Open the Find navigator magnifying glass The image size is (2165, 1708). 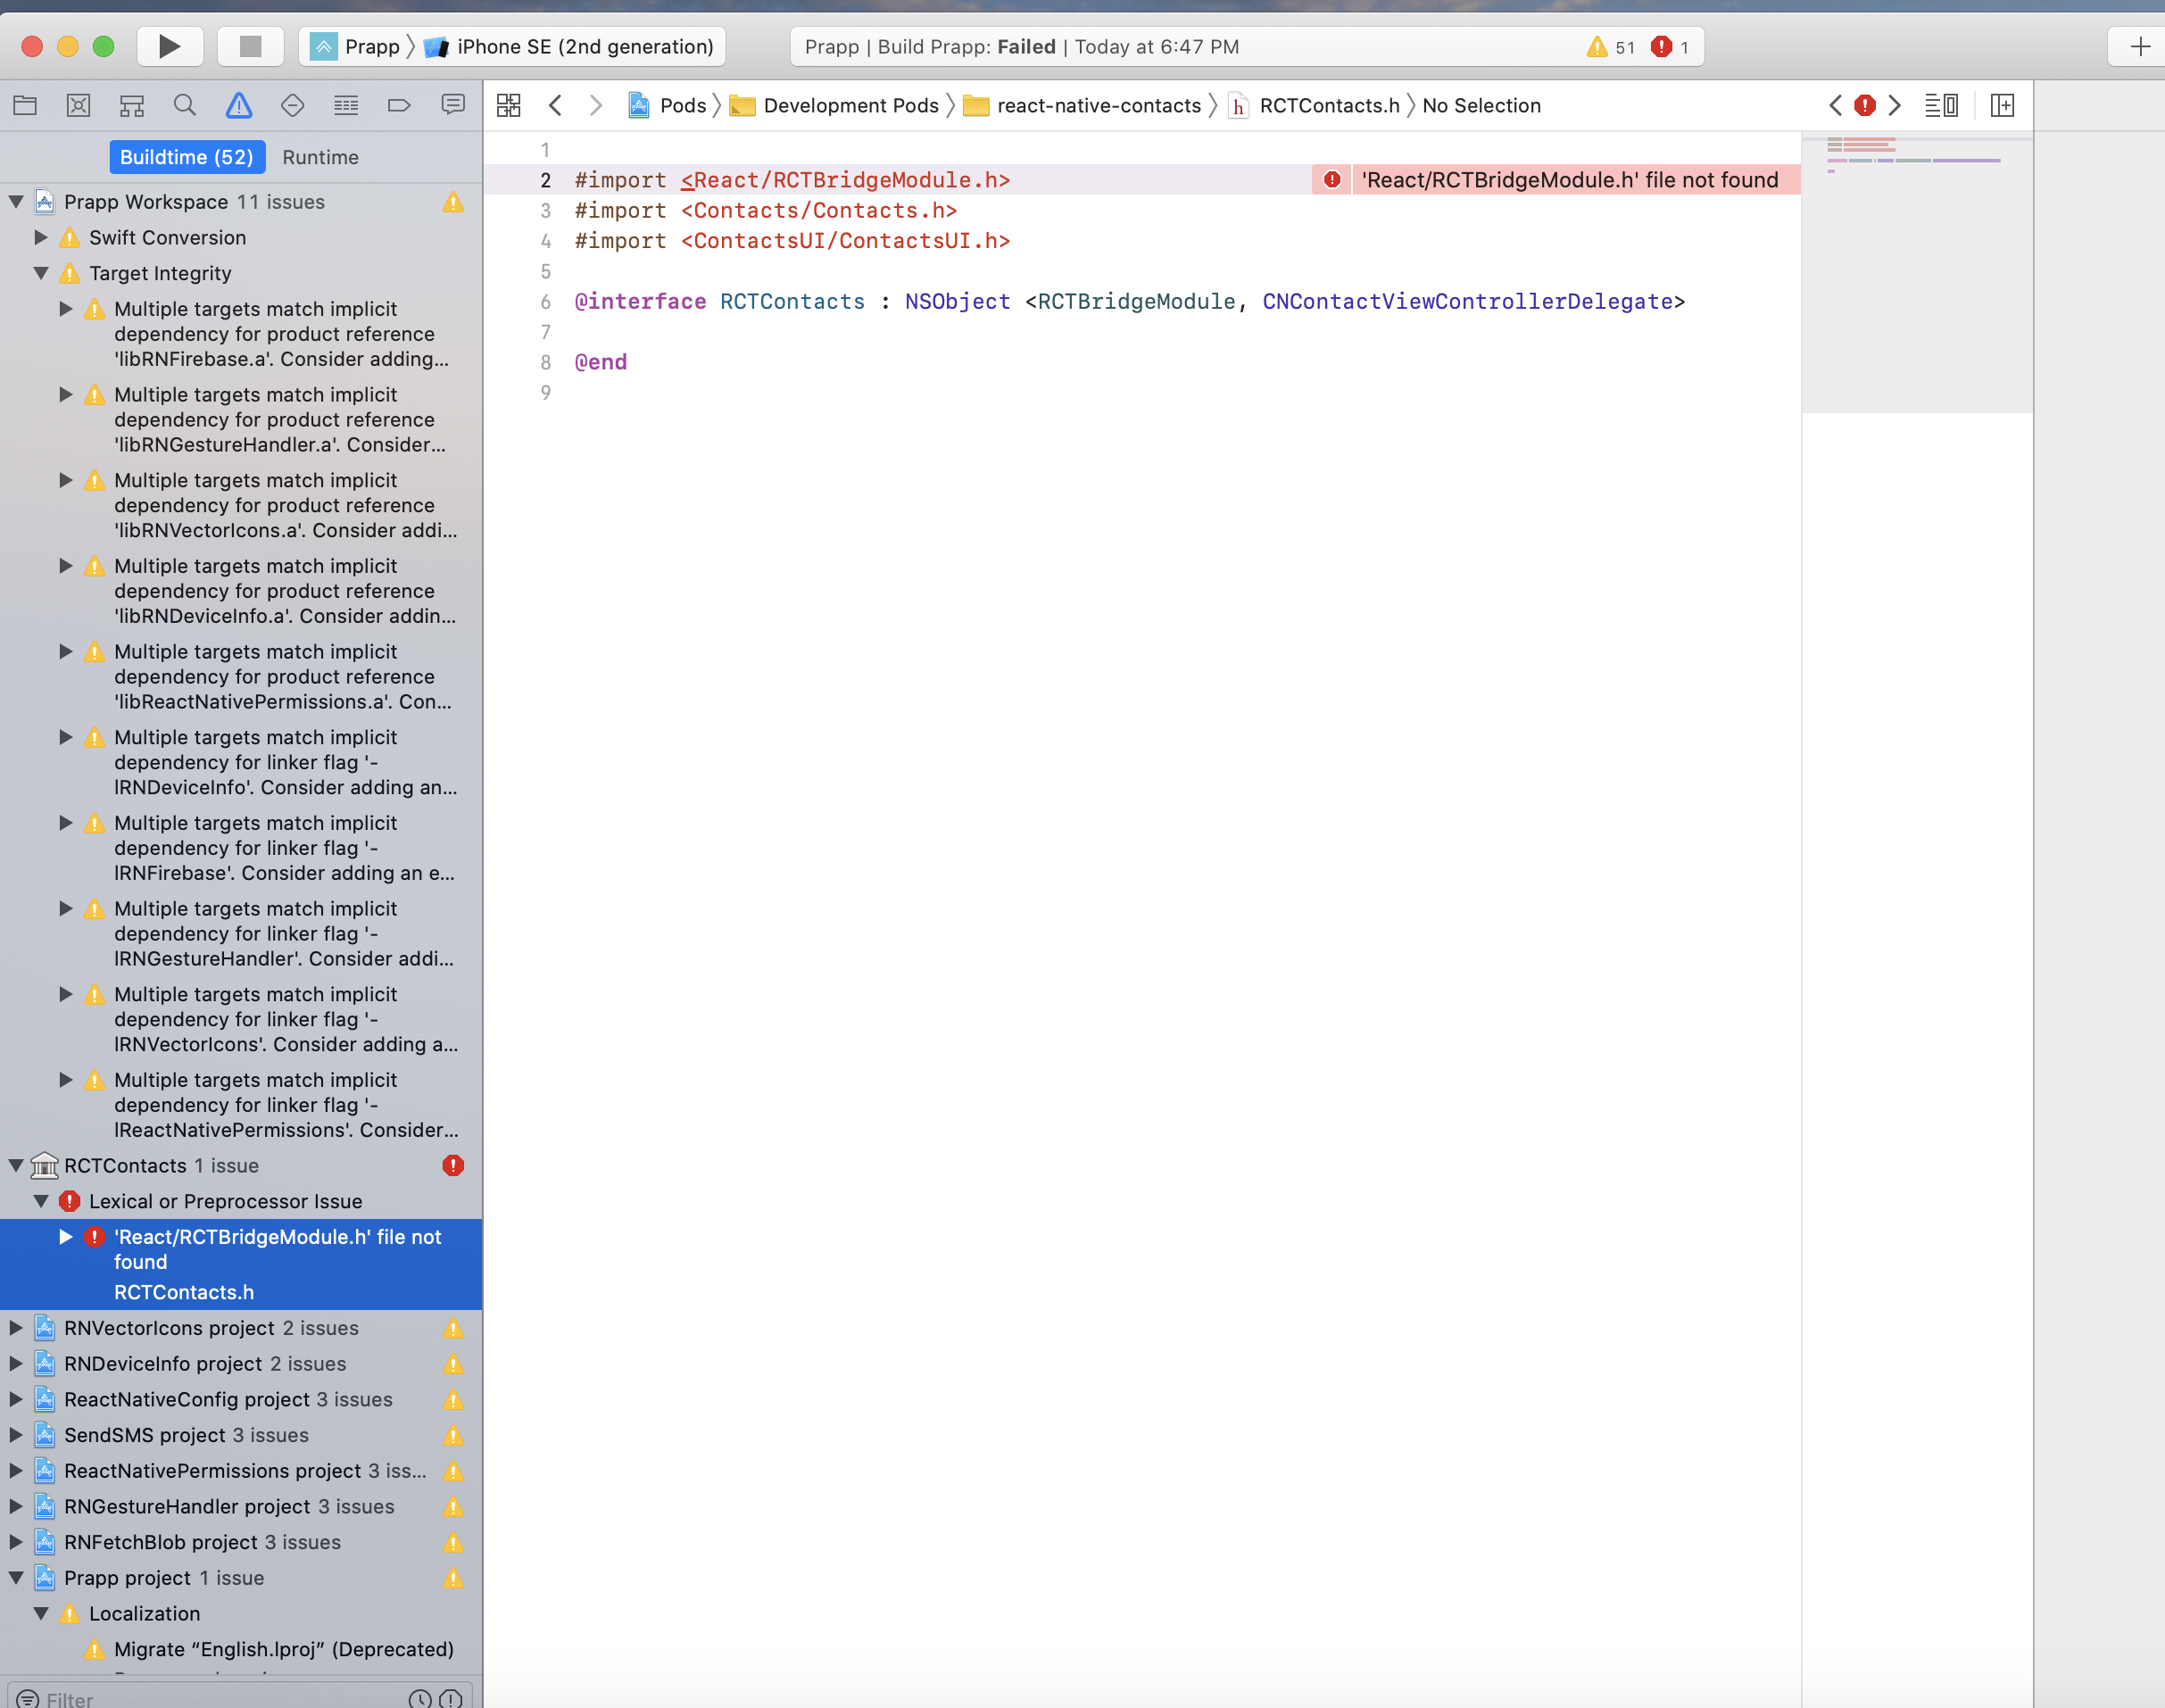point(184,104)
